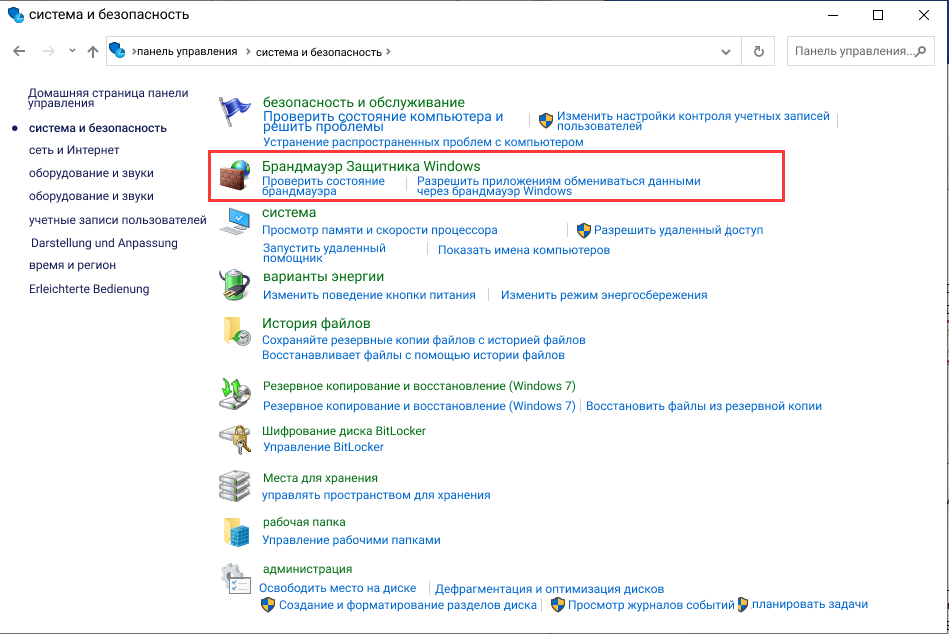The height and width of the screenshot is (634, 949).
Task: Click the shield icon next to user account control settings
Action: pyautogui.click(x=546, y=120)
